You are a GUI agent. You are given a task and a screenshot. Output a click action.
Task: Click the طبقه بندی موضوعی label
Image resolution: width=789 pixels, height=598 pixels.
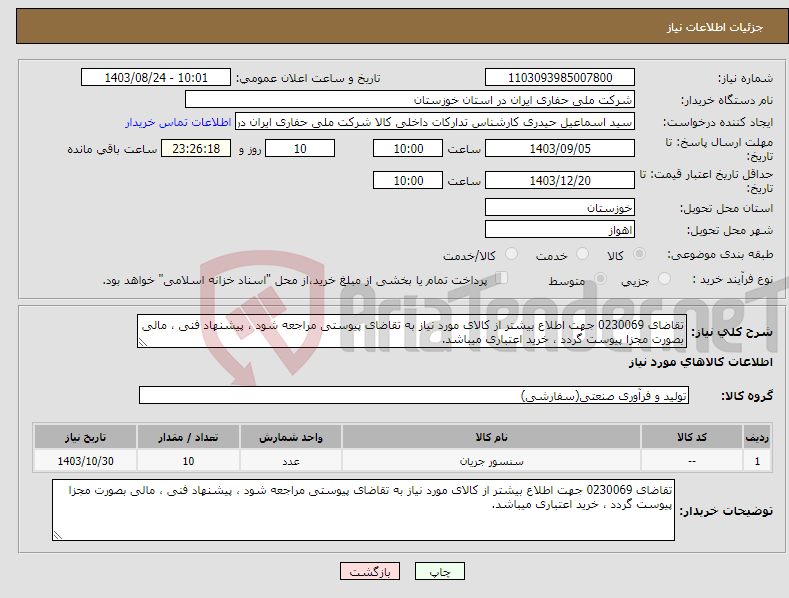click(720, 255)
